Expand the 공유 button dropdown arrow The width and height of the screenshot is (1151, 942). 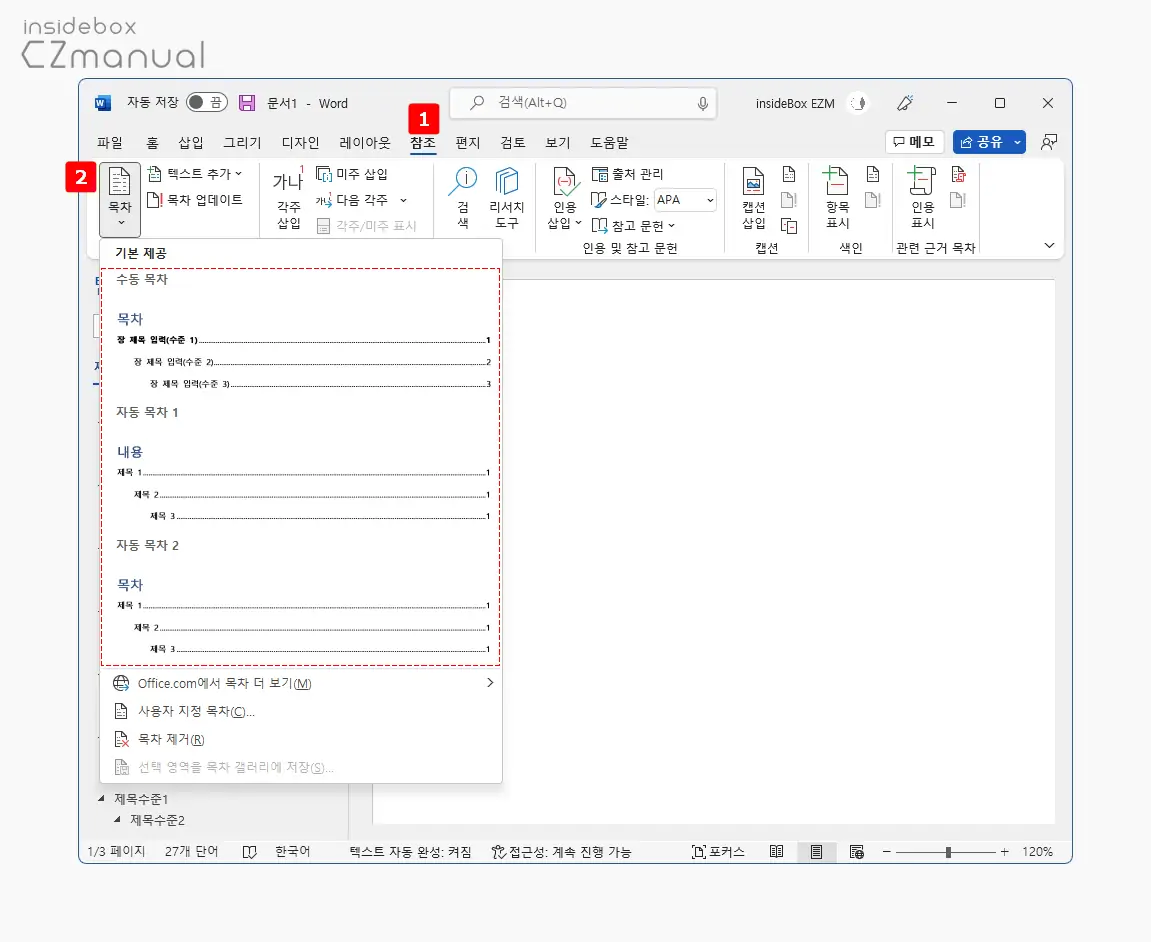(1017, 142)
